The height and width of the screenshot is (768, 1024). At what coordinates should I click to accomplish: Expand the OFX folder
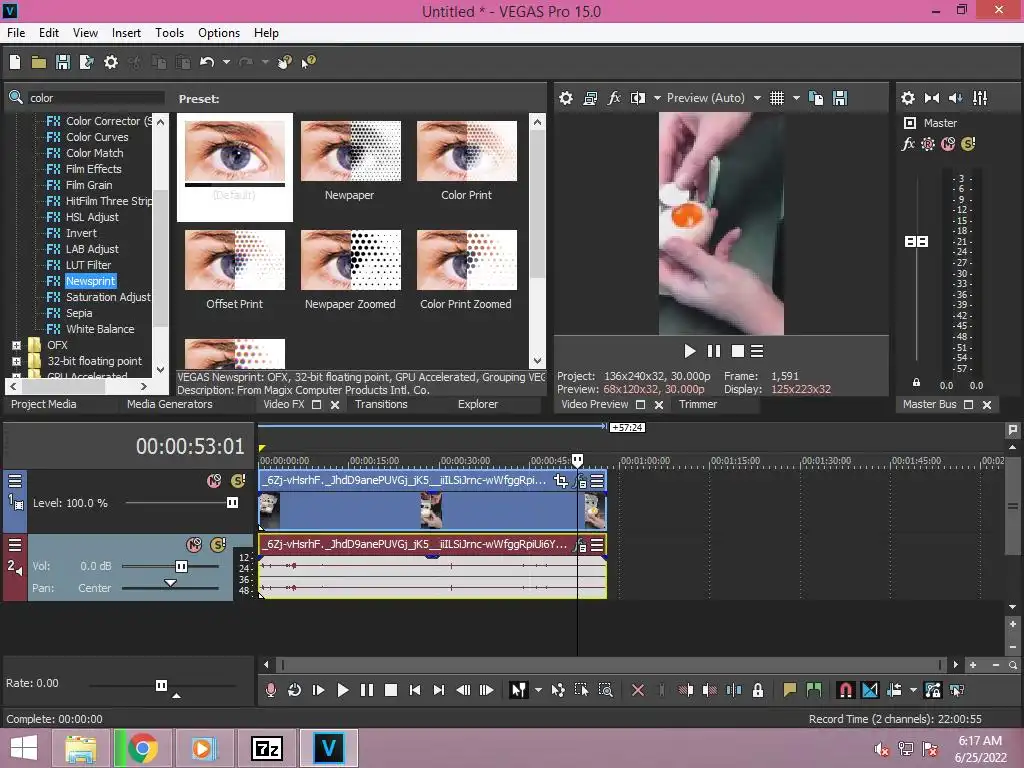(16, 345)
